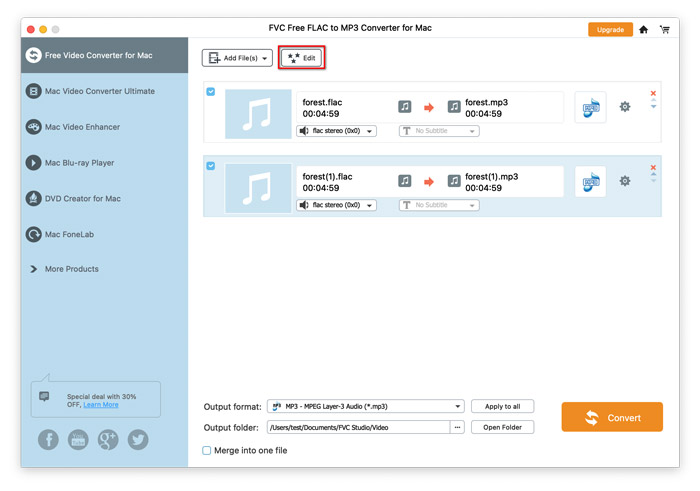
Task: Click the Blu-ray Player play icon
Action: tap(33, 162)
